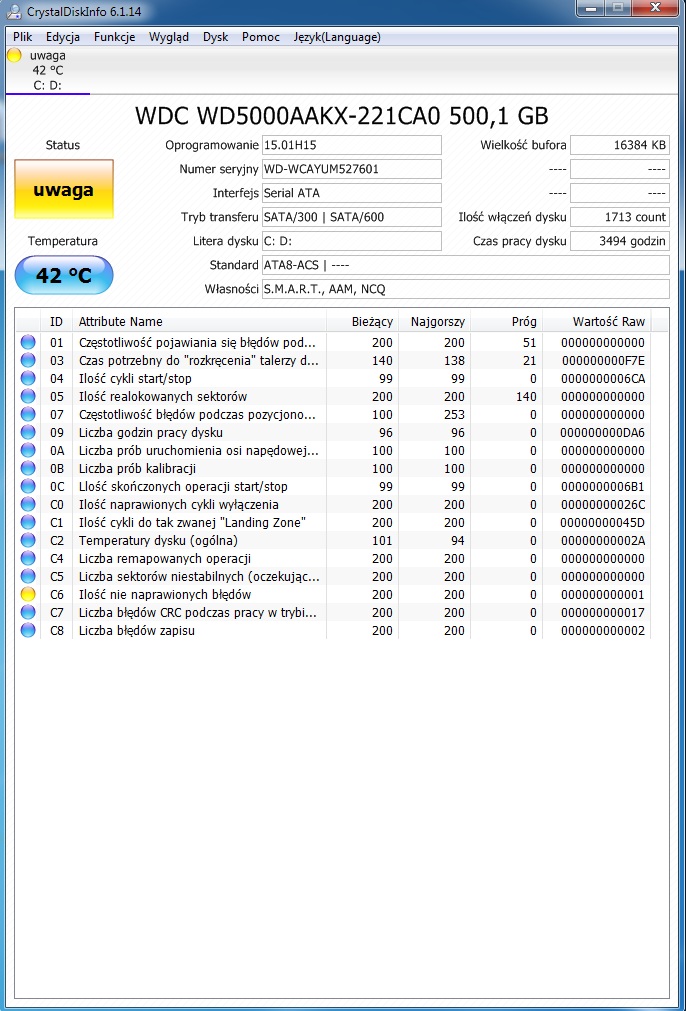Click the Własności field S.M.A.R.T., AAM, NCQ
This screenshot has width=686, height=1011.
click(466, 290)
